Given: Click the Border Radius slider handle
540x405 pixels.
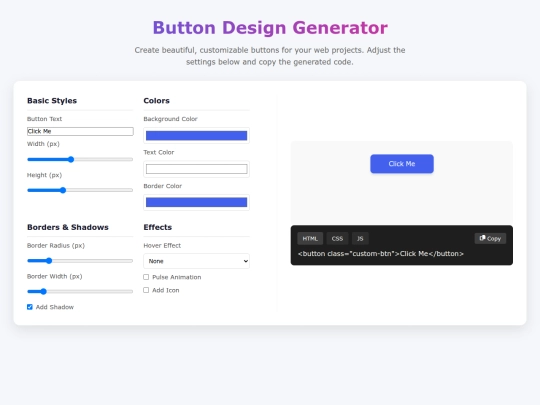Looking at the screenshot, I should (x=49, y=261).
